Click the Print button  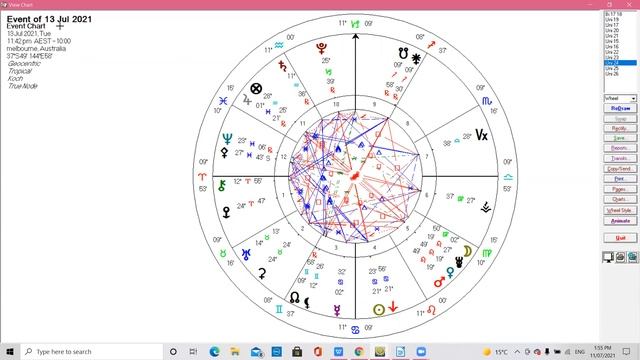pos(620,179)
